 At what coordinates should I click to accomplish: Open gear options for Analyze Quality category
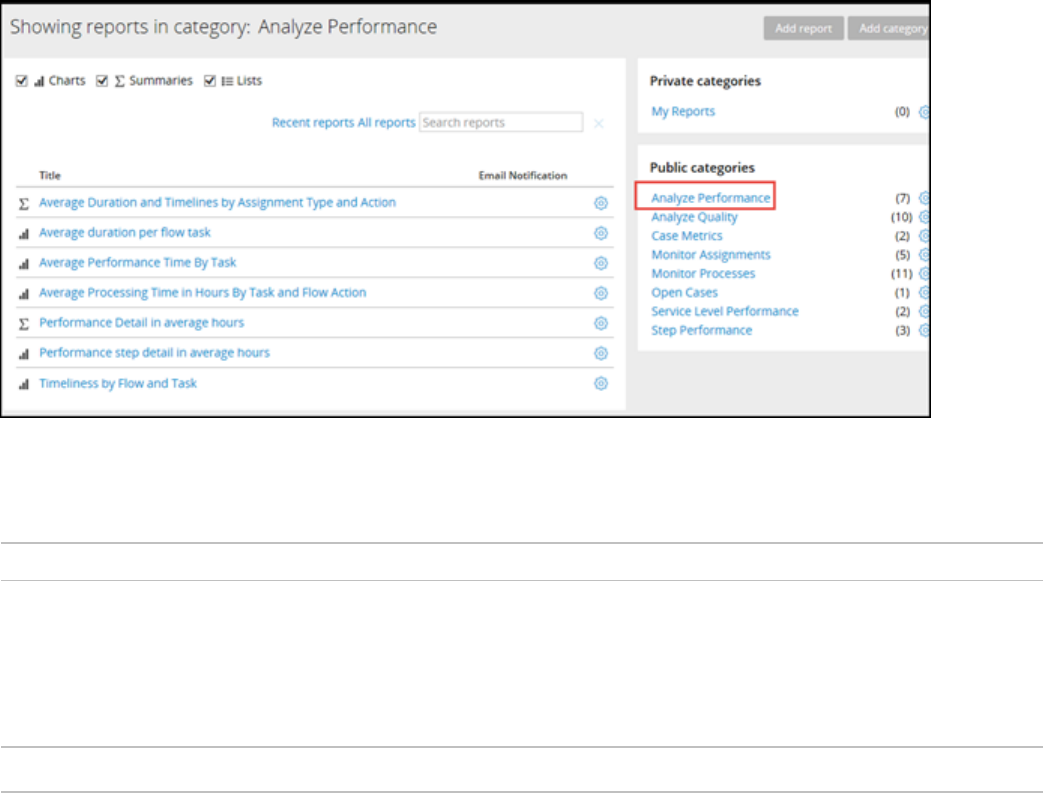[x=924, y=217]
